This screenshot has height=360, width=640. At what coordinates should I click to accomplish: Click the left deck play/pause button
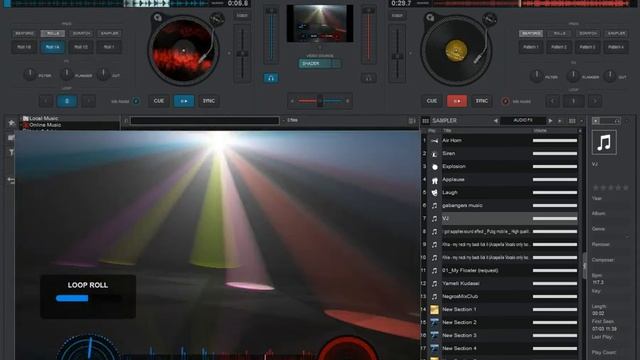pos(184,101)
